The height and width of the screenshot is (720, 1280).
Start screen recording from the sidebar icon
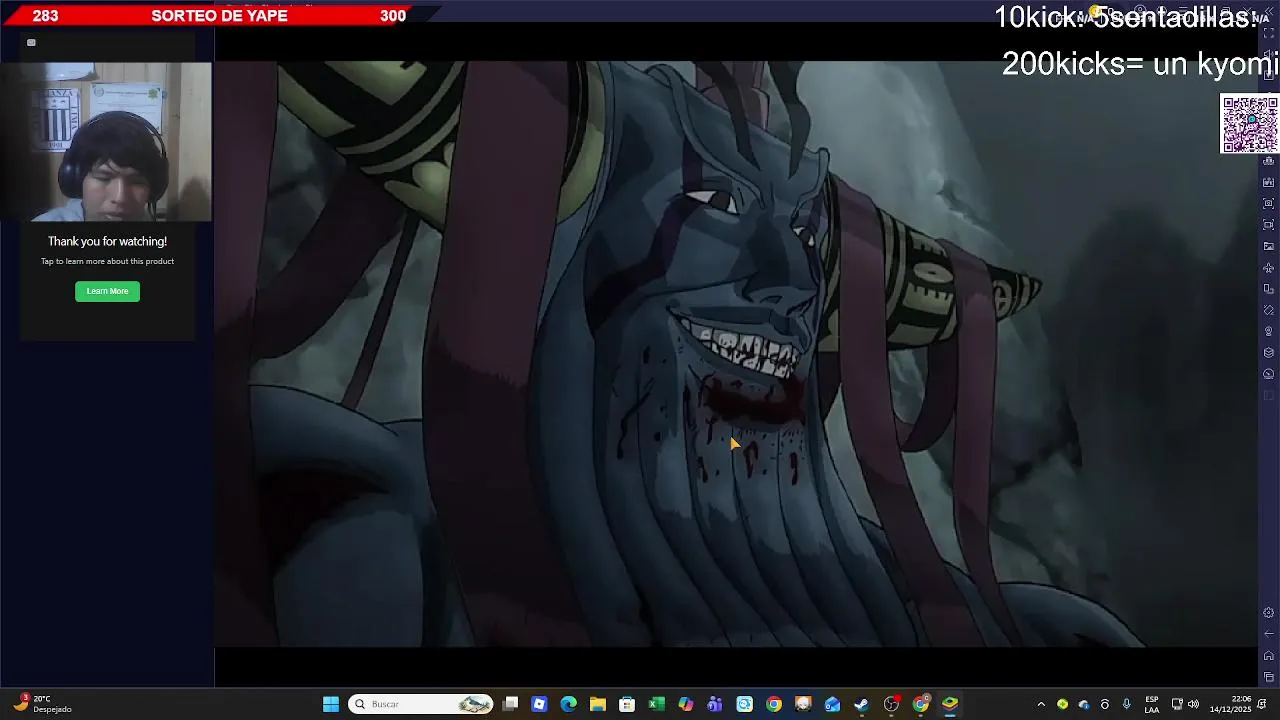point(1269,224)
